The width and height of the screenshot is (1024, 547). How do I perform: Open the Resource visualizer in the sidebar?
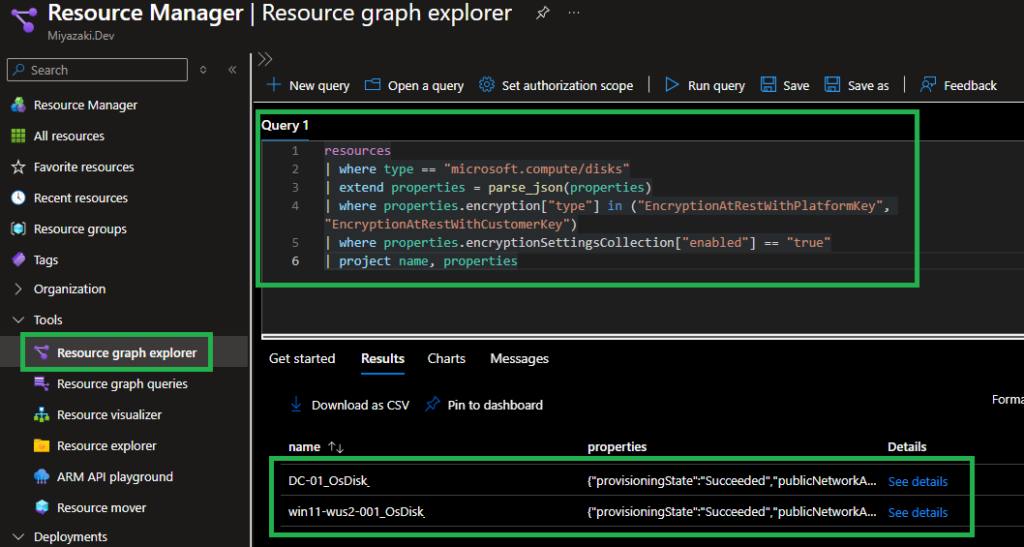109,415
